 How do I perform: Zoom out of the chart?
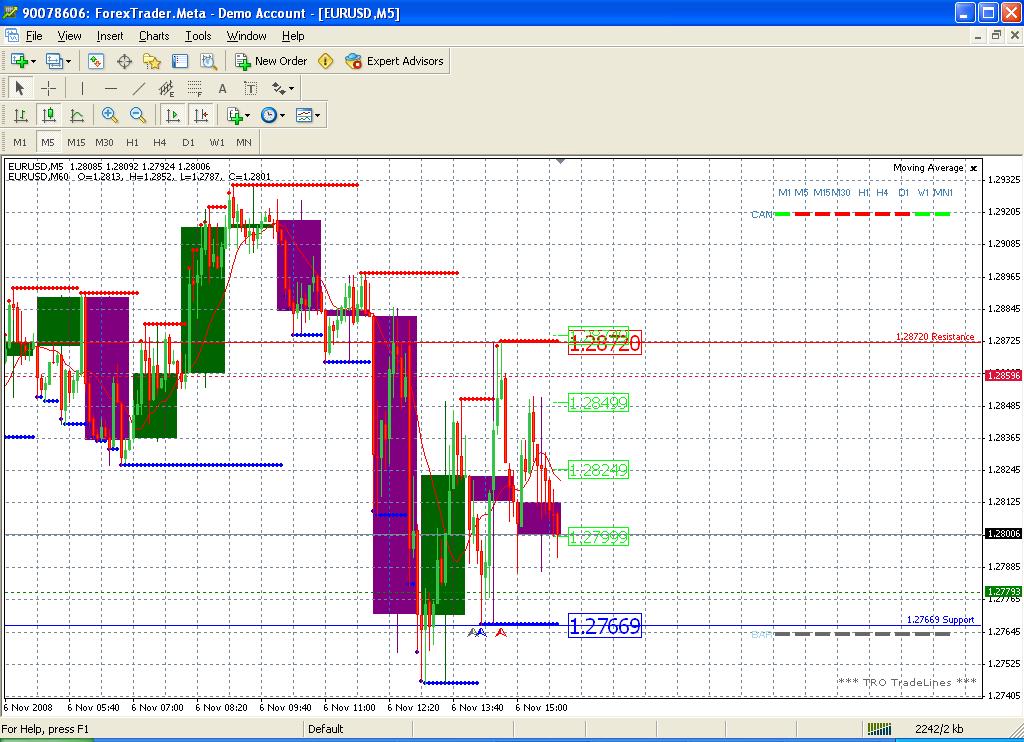(138, 115)
